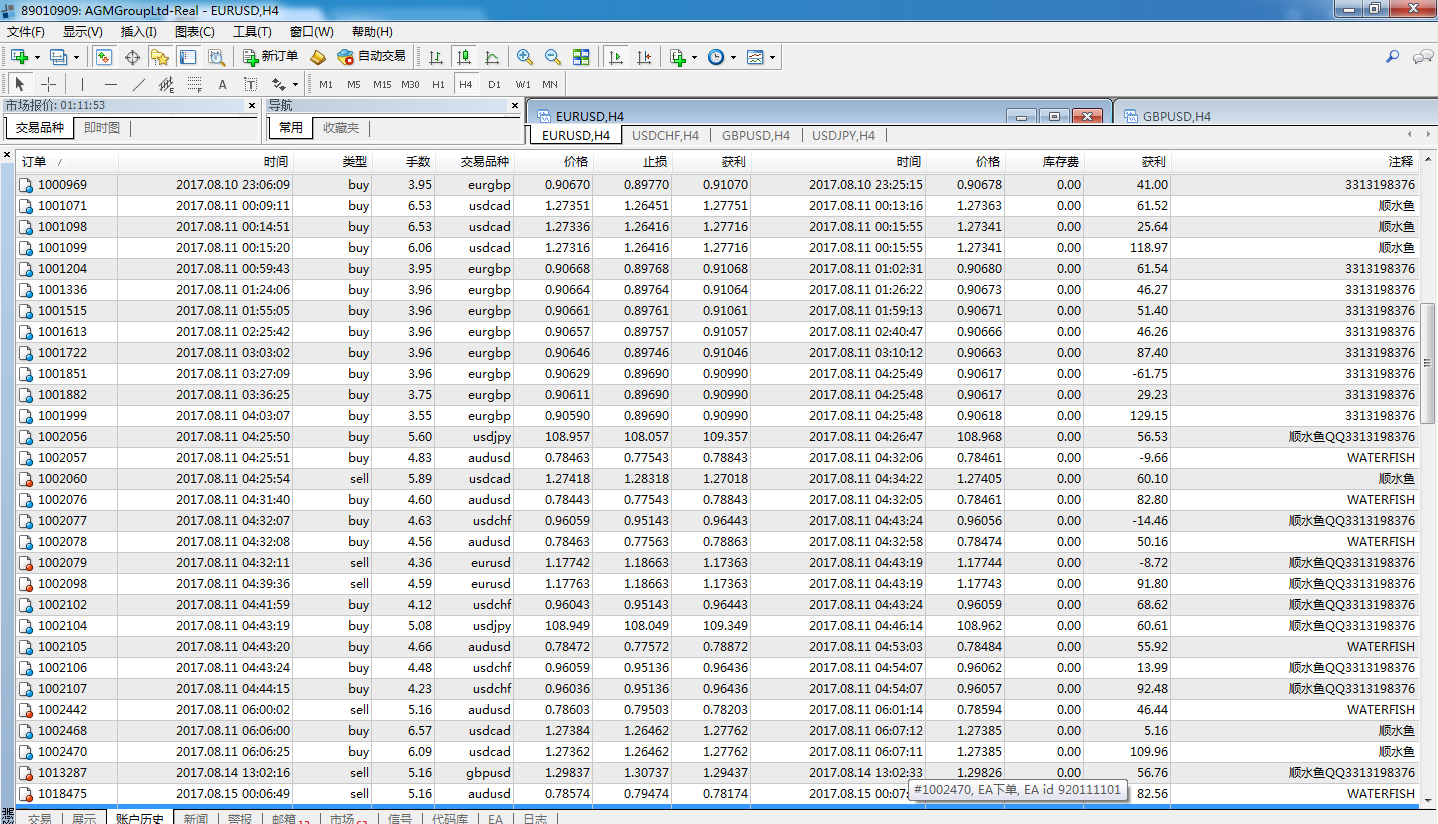The height and width of the screenshot is (824, 1438).
Task: Select the equidistant channel tool
Action: [166, 84]
